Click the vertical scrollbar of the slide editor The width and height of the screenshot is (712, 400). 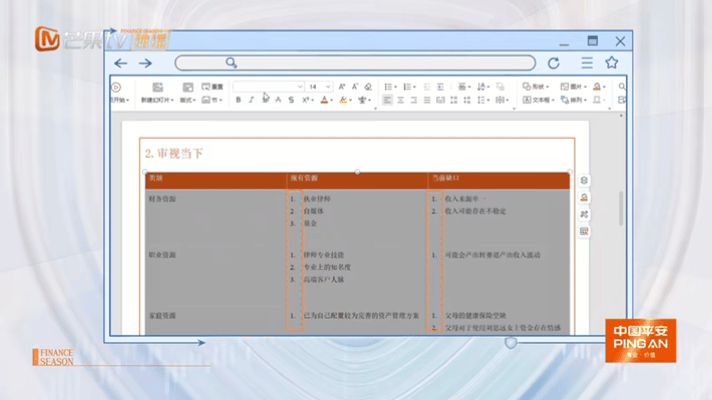[x=621, y=209]
